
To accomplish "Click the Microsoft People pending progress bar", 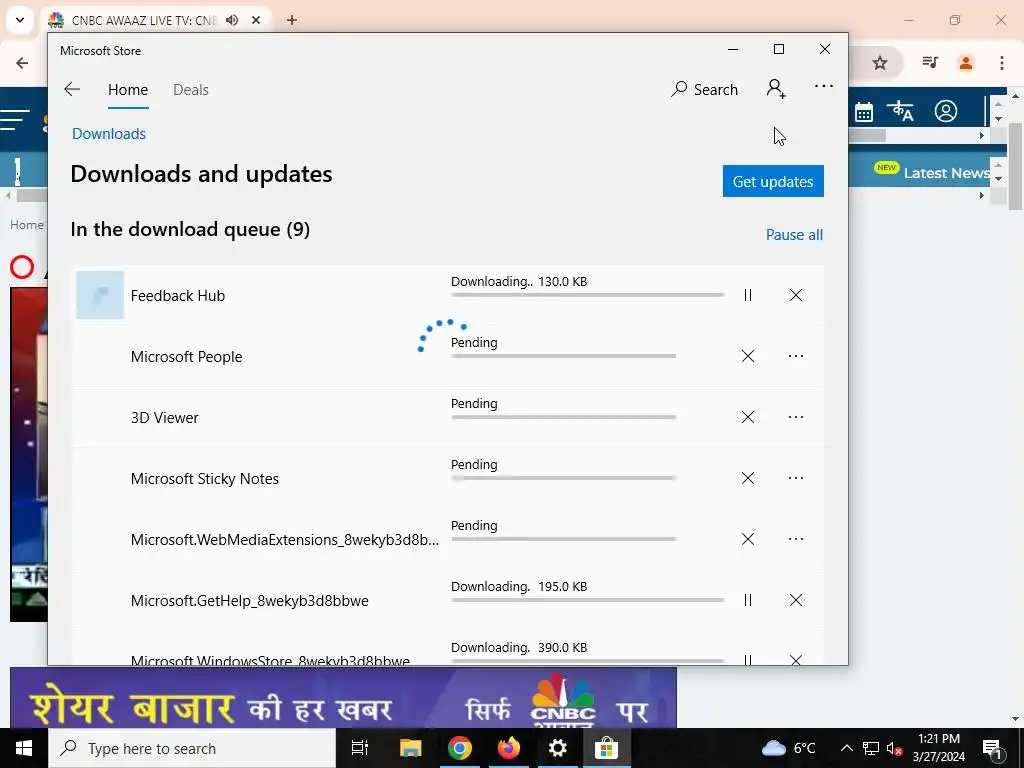I will (x=564, y=356).
